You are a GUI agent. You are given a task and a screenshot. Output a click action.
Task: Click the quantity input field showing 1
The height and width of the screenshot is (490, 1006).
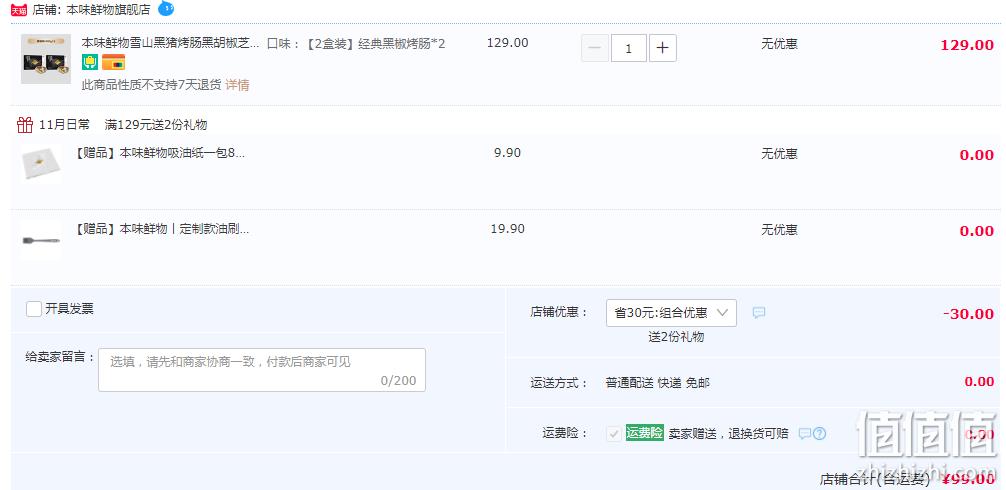pos(629,48)
